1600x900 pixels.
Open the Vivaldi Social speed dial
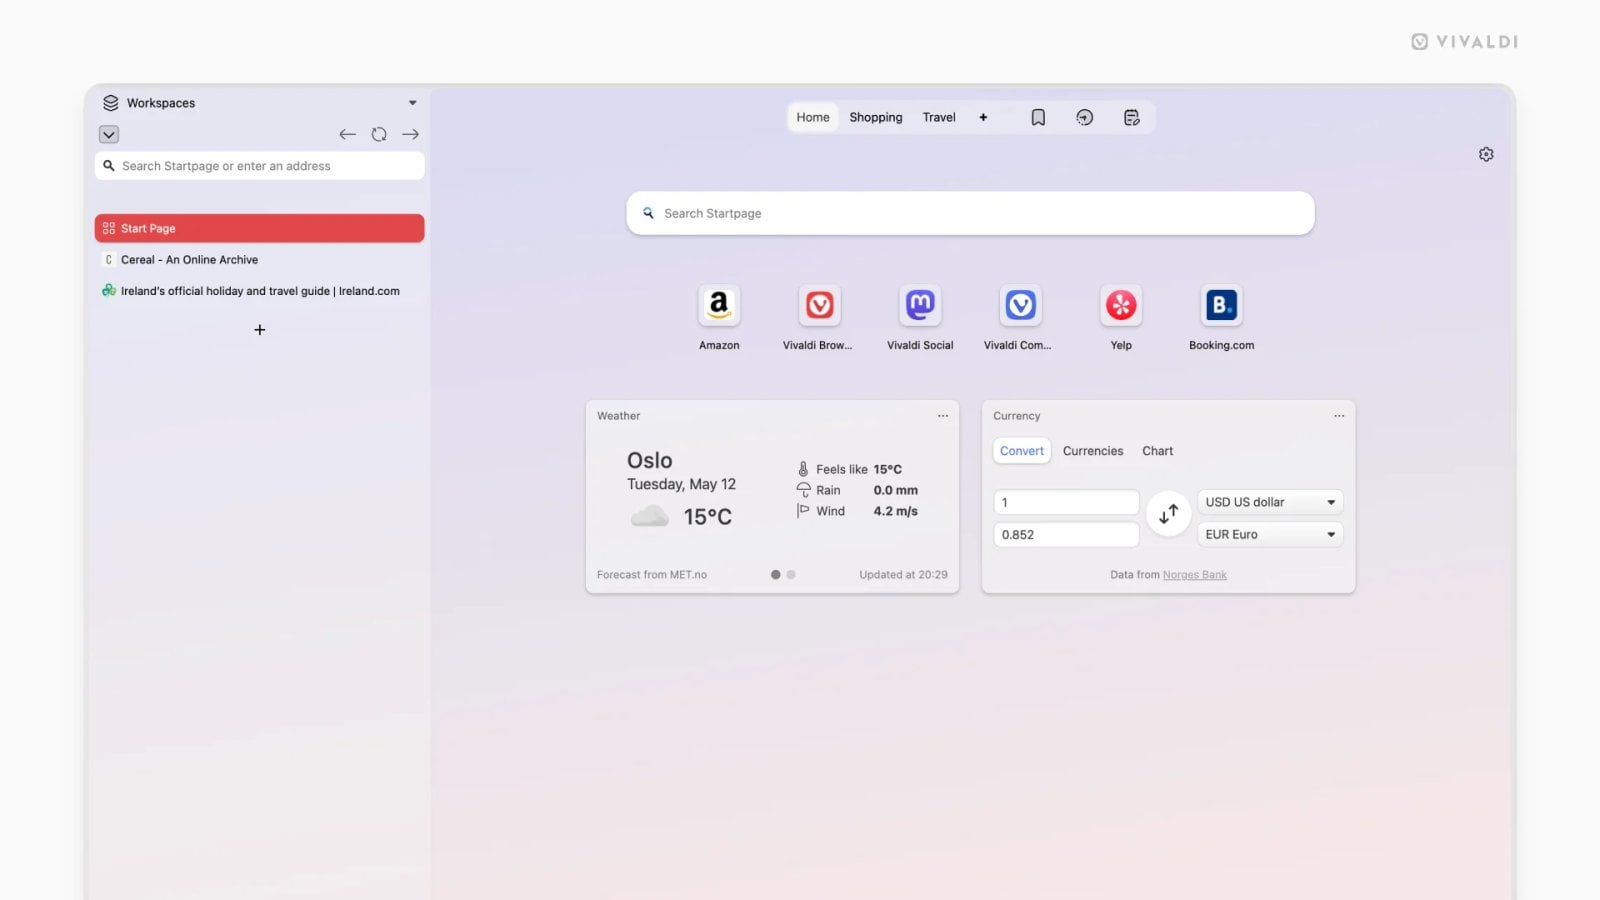click(x=920, y=305)
